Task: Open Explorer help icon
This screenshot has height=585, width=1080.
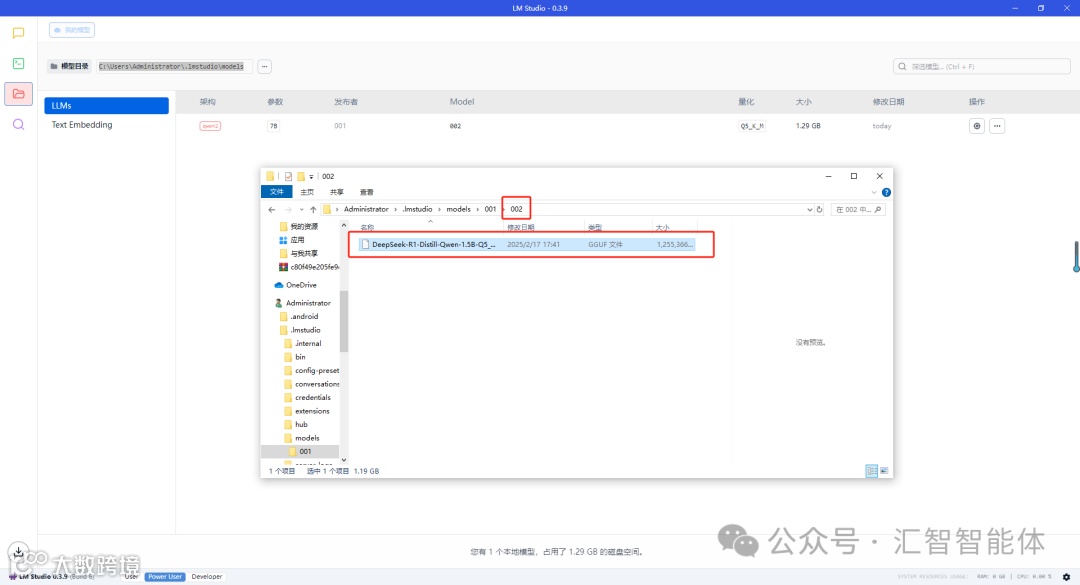Action: point(886,192)
